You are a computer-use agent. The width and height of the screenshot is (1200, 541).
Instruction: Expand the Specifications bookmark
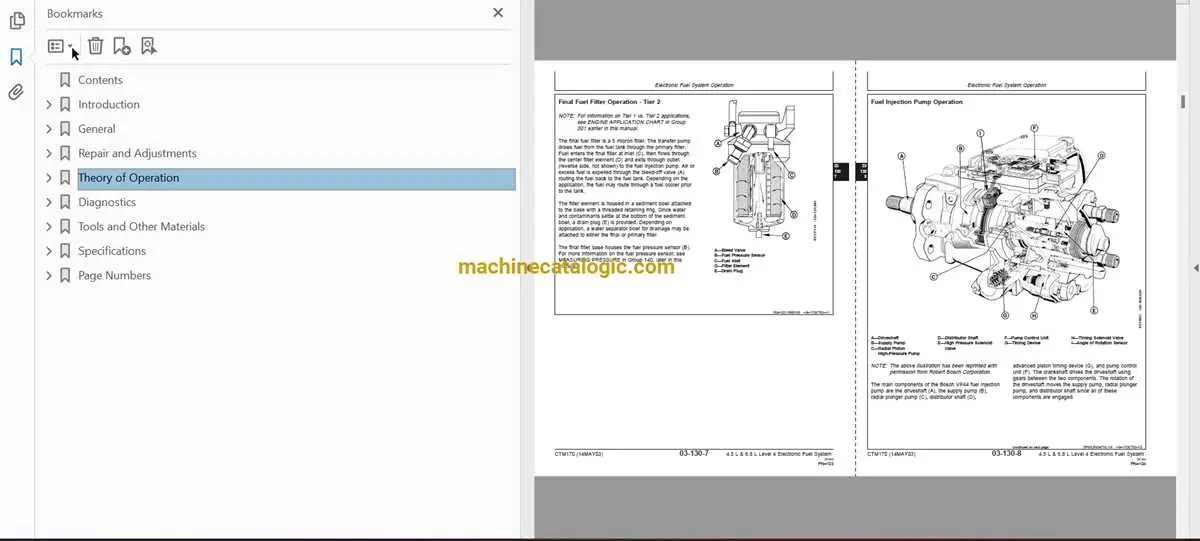(49, 251)
